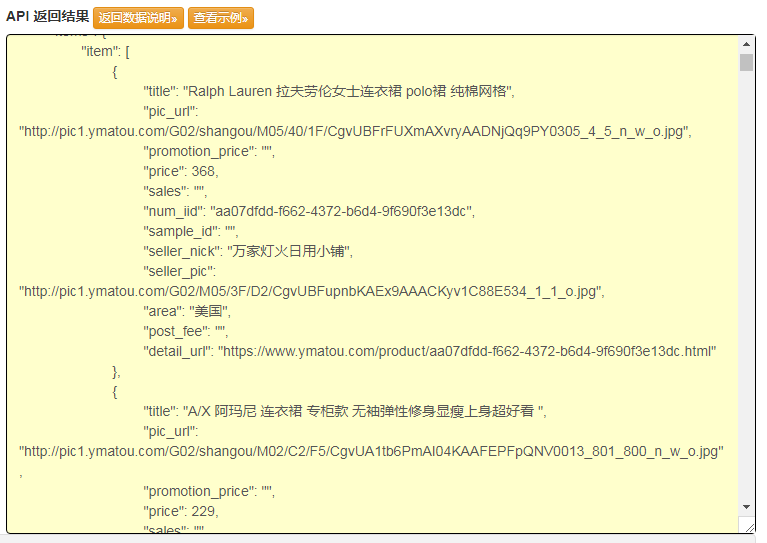The width and height of the screenshot is (767, 543).
Task: Click the "area": "美国" line
Action: coord(186,312)
